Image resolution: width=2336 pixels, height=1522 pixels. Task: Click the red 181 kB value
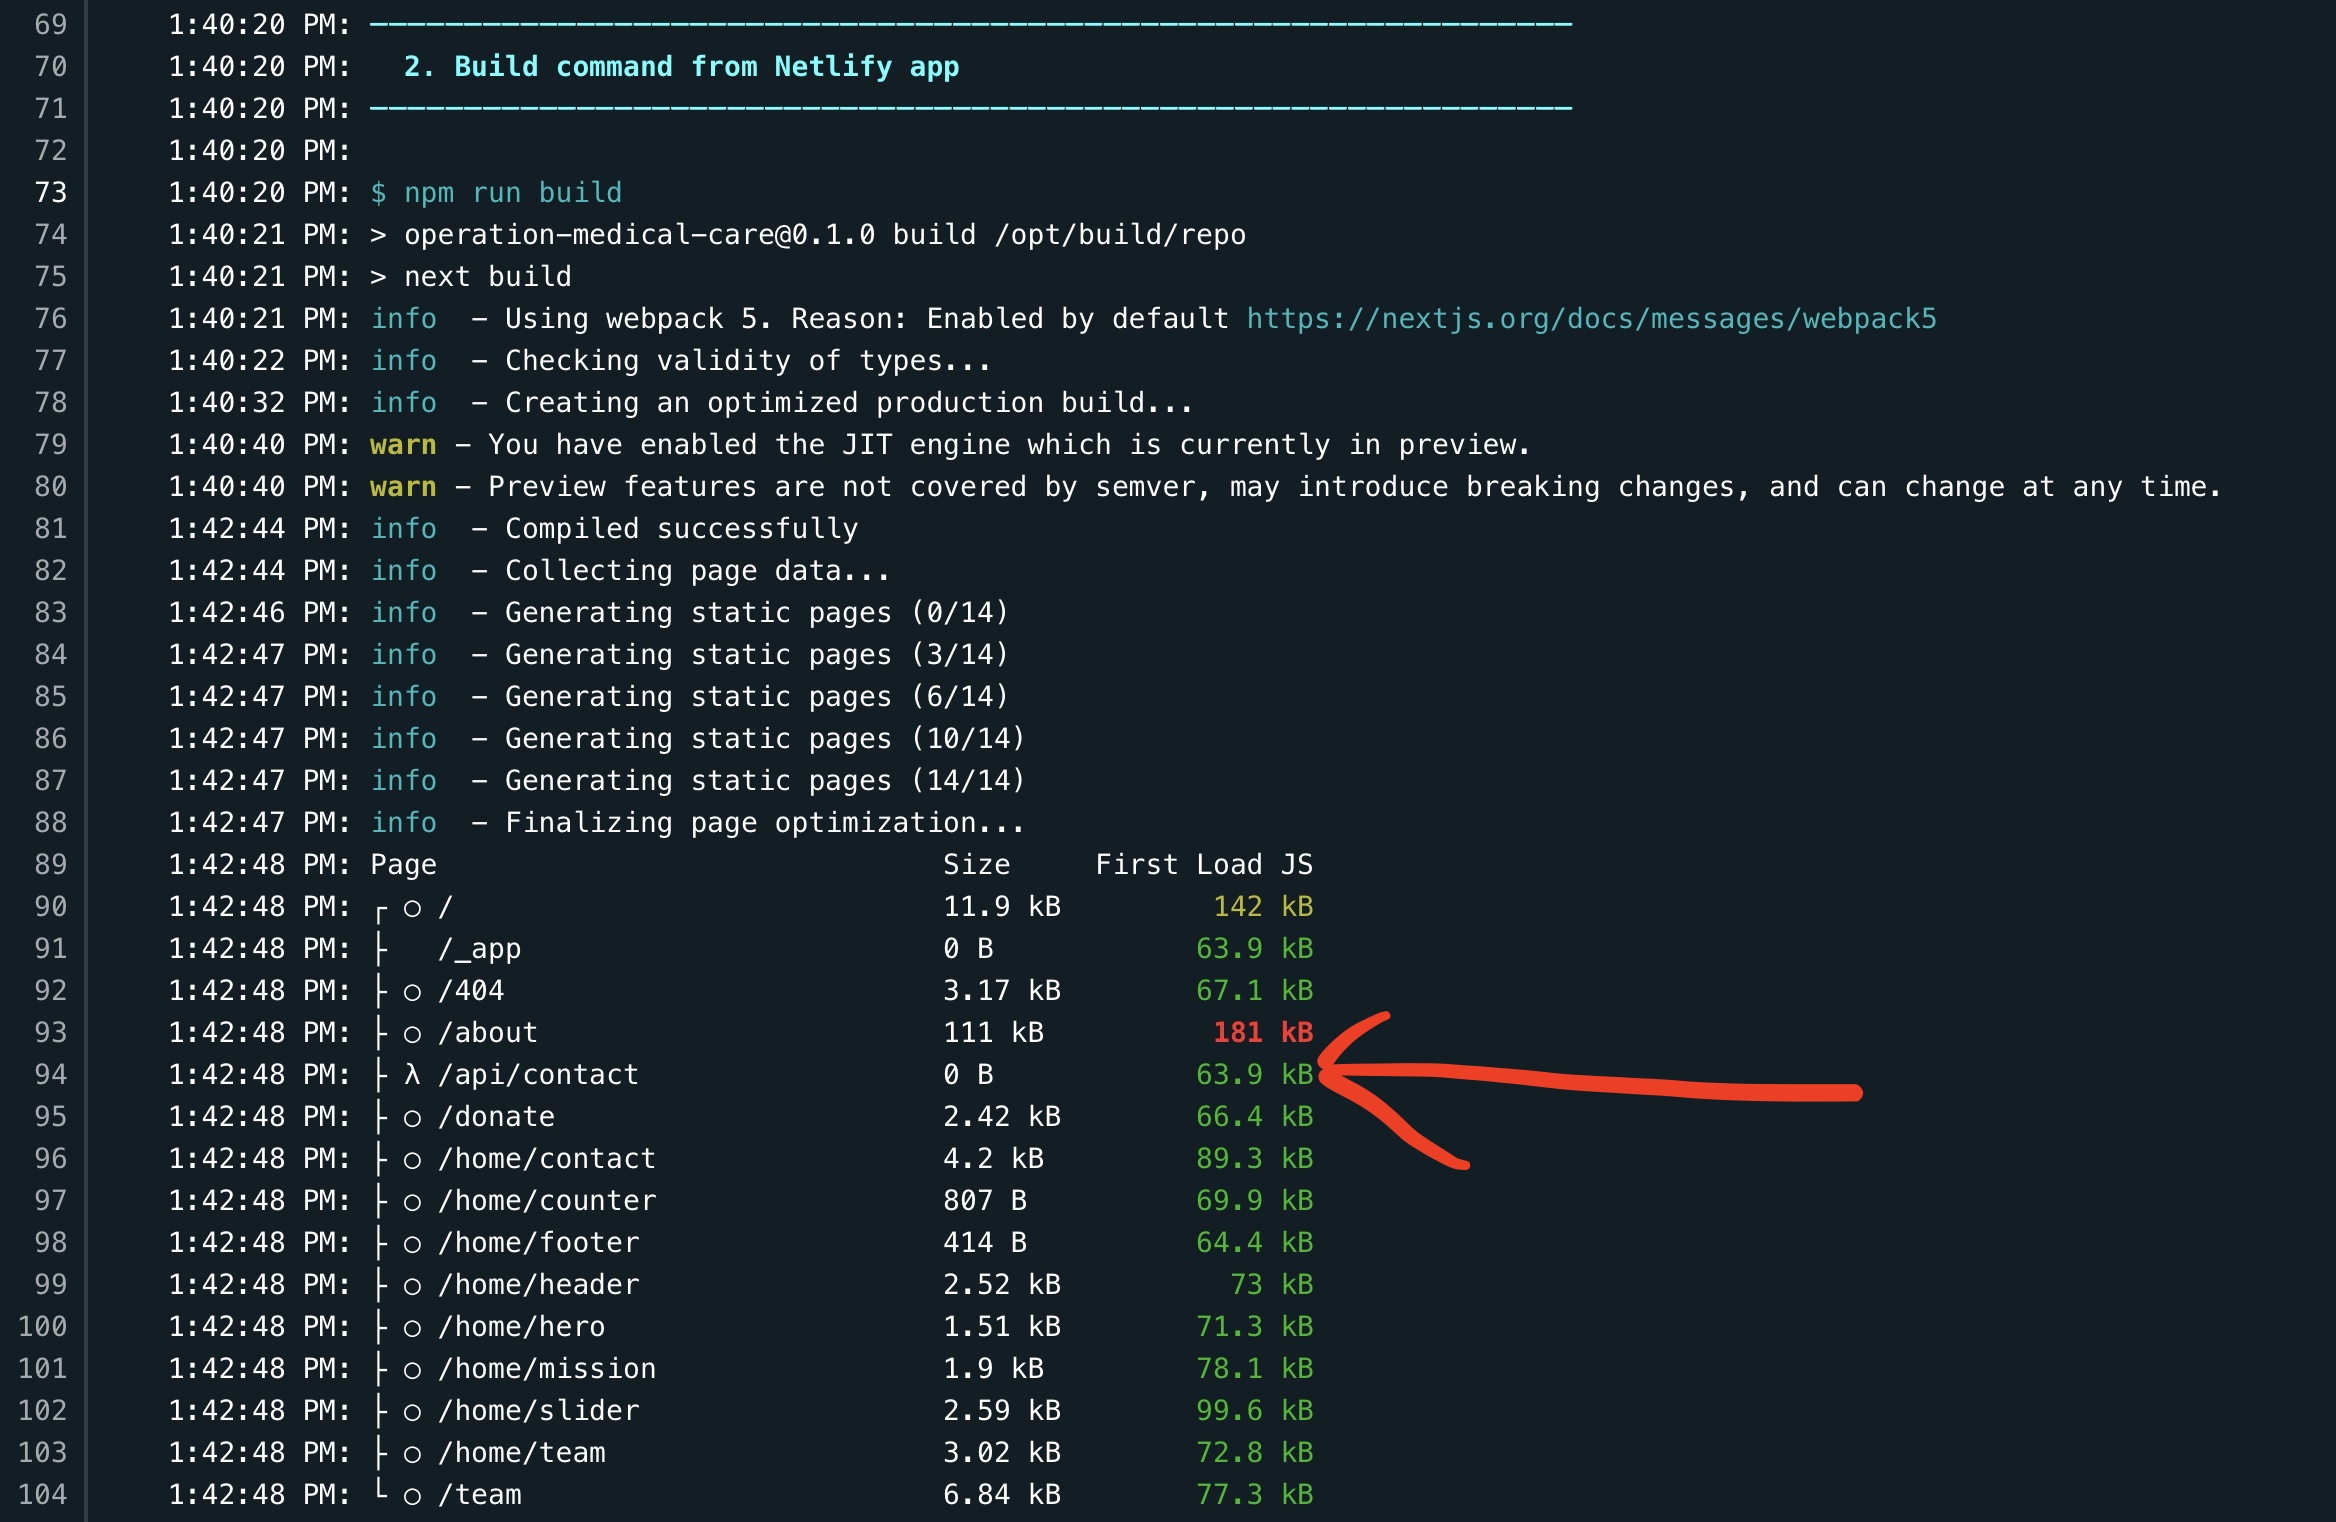pyautogui.click(x=1263, y=1033)
